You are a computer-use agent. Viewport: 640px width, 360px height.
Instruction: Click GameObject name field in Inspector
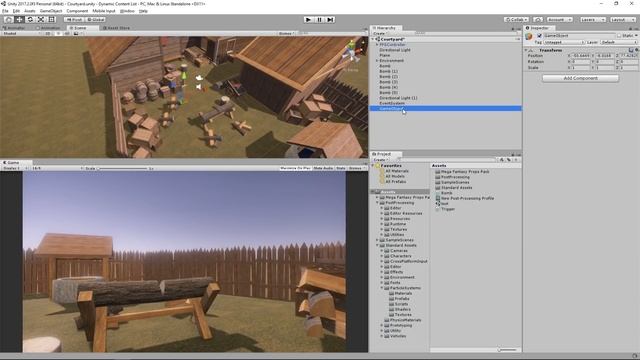[579, 36]
